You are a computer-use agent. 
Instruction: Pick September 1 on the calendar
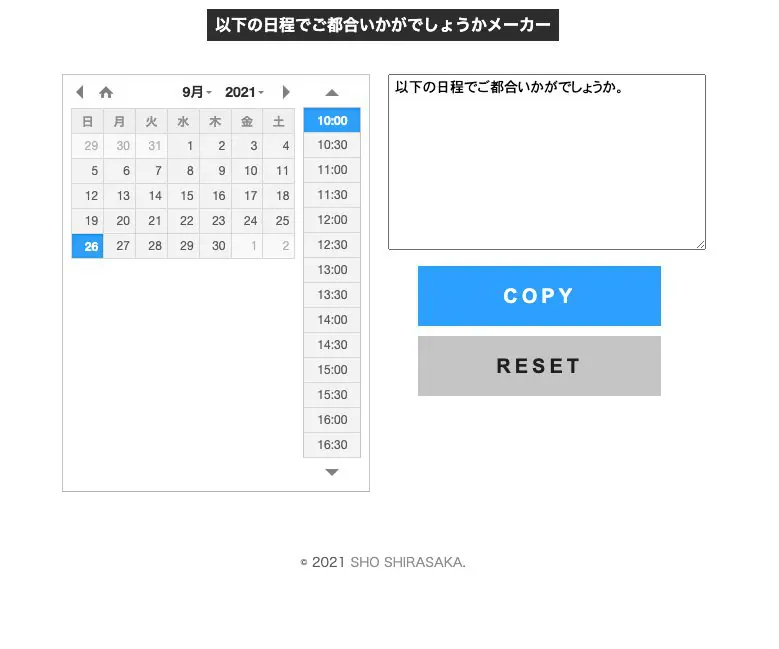coord(184,145)
